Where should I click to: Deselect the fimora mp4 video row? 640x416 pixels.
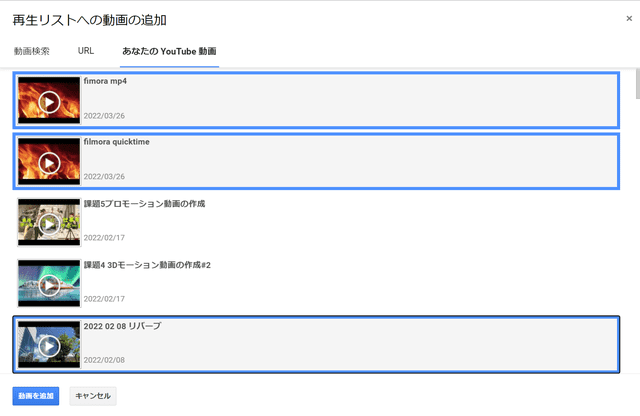pyautogui.click(x=316, y=100)
